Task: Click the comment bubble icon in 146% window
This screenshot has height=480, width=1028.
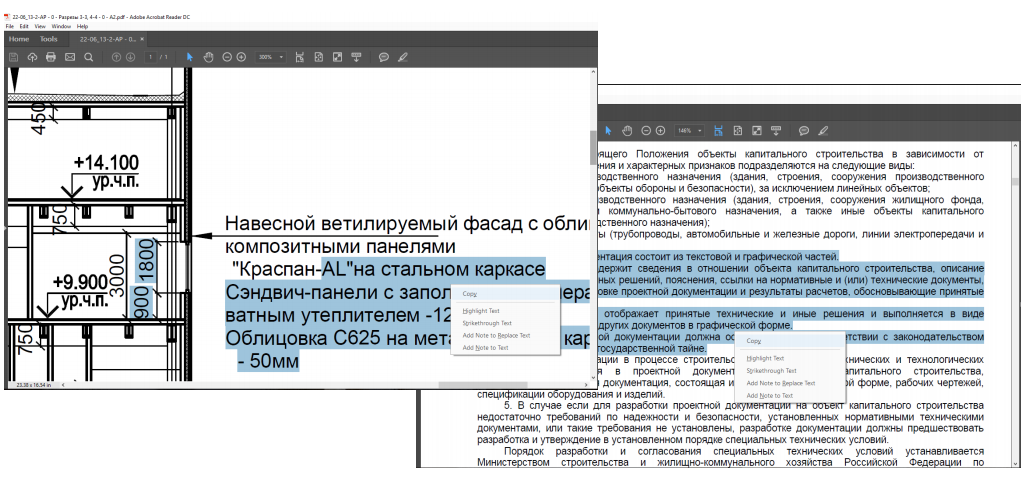Action: pyautogui.click(x=803, y=130)
